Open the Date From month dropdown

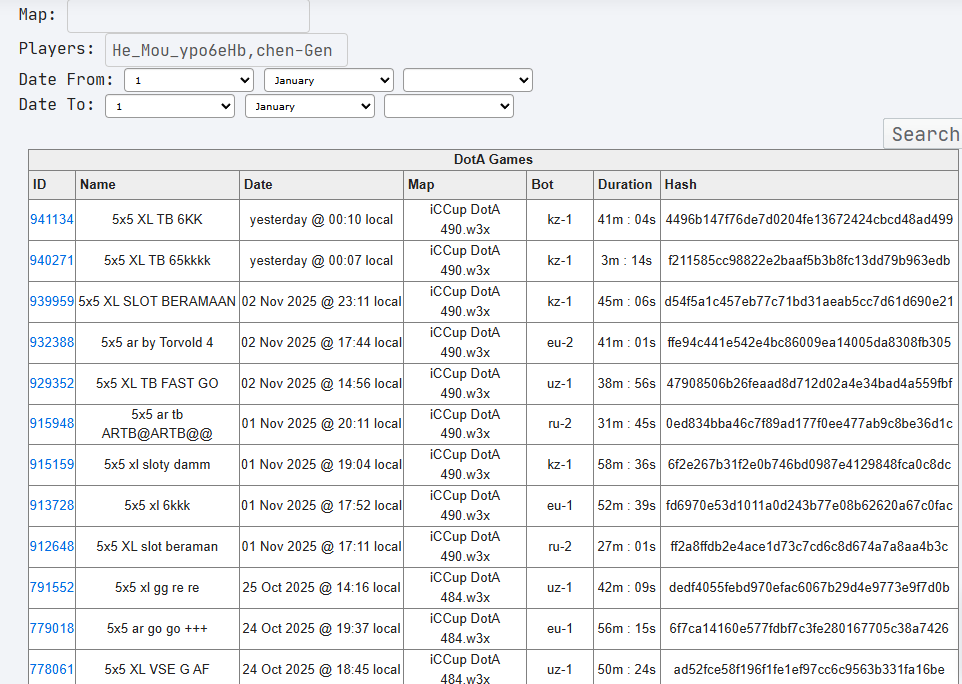click(329, 80)
